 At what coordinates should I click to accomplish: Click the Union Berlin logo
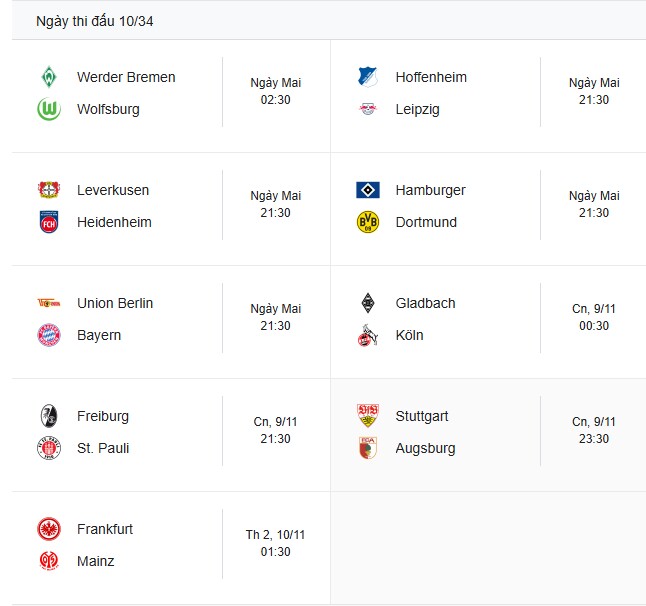click(x=48, y=303)
